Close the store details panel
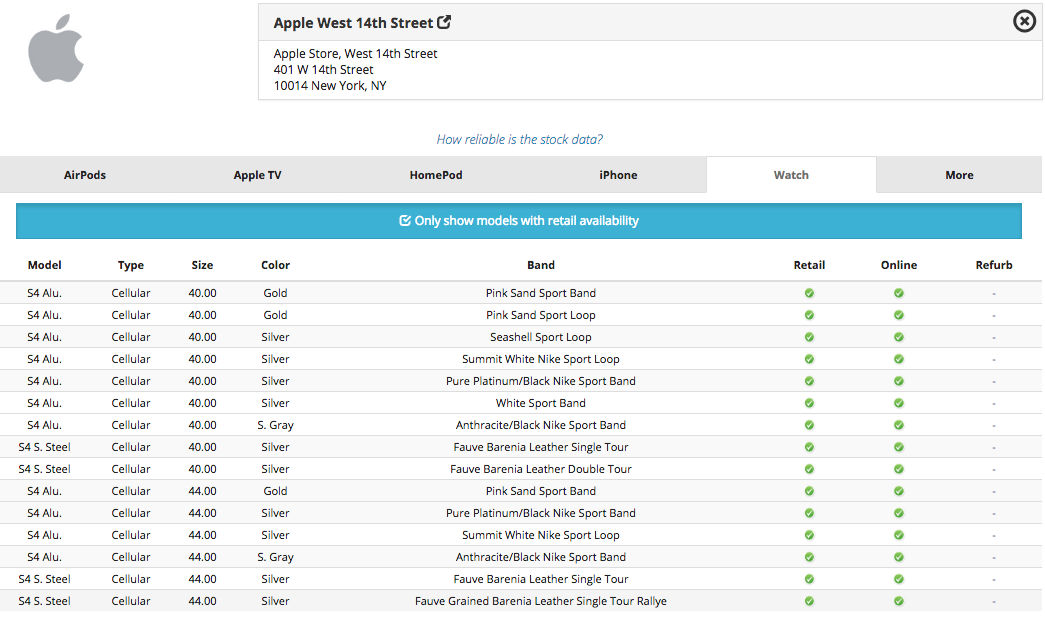1045x617 pixels. [1024, 21]
